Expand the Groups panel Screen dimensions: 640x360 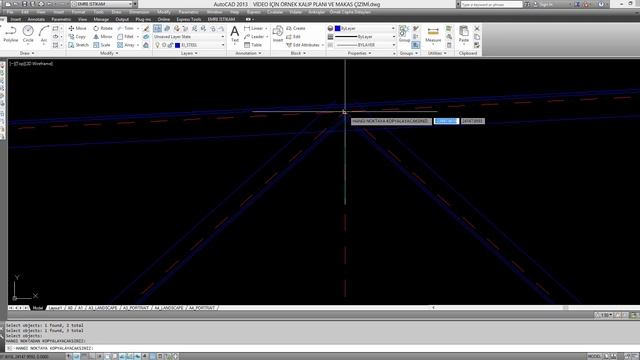tap(409, 53)
